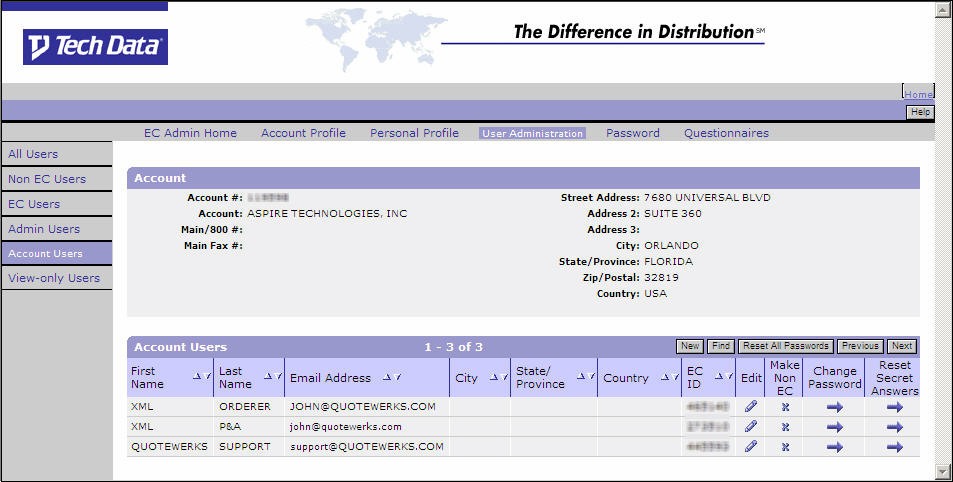Viewport: 953px width, 482px height.
Task: Open the Personal Profile tab
Action: (x=415, y=133)
